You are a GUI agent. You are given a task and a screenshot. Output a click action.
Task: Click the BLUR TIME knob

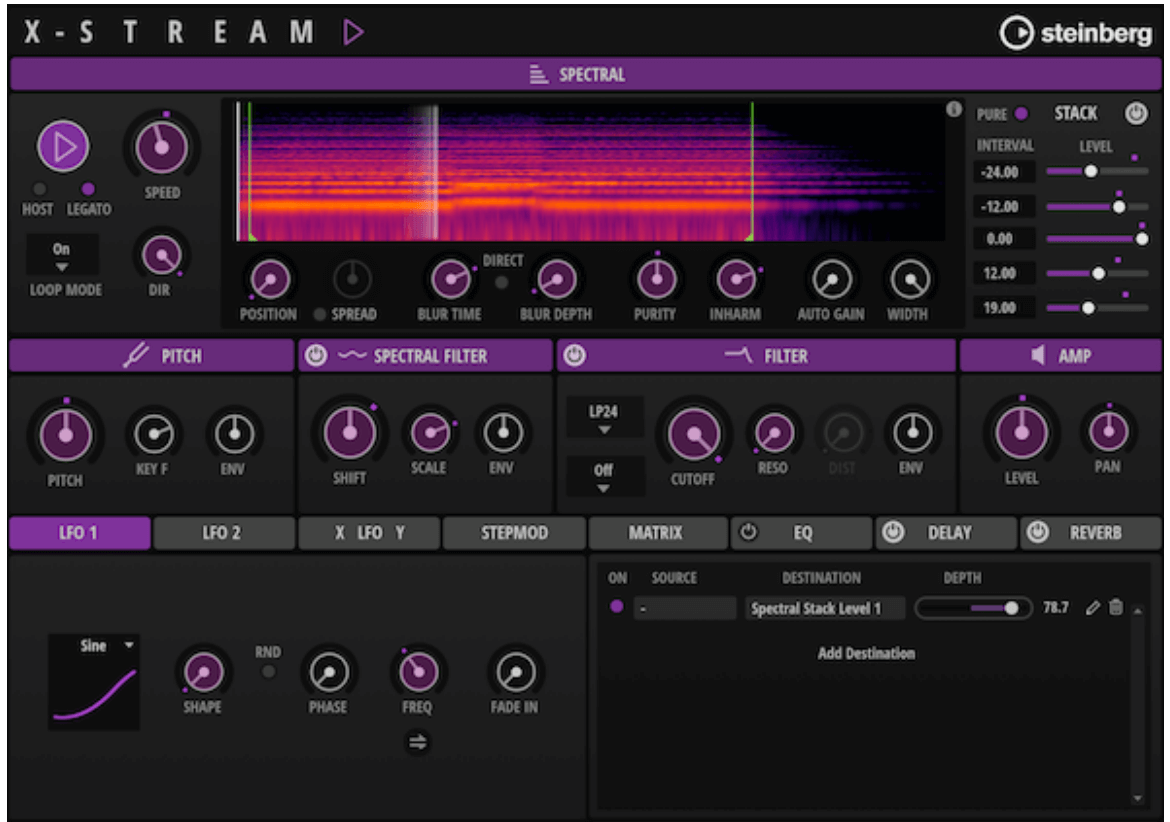click(x=450, y=280)
